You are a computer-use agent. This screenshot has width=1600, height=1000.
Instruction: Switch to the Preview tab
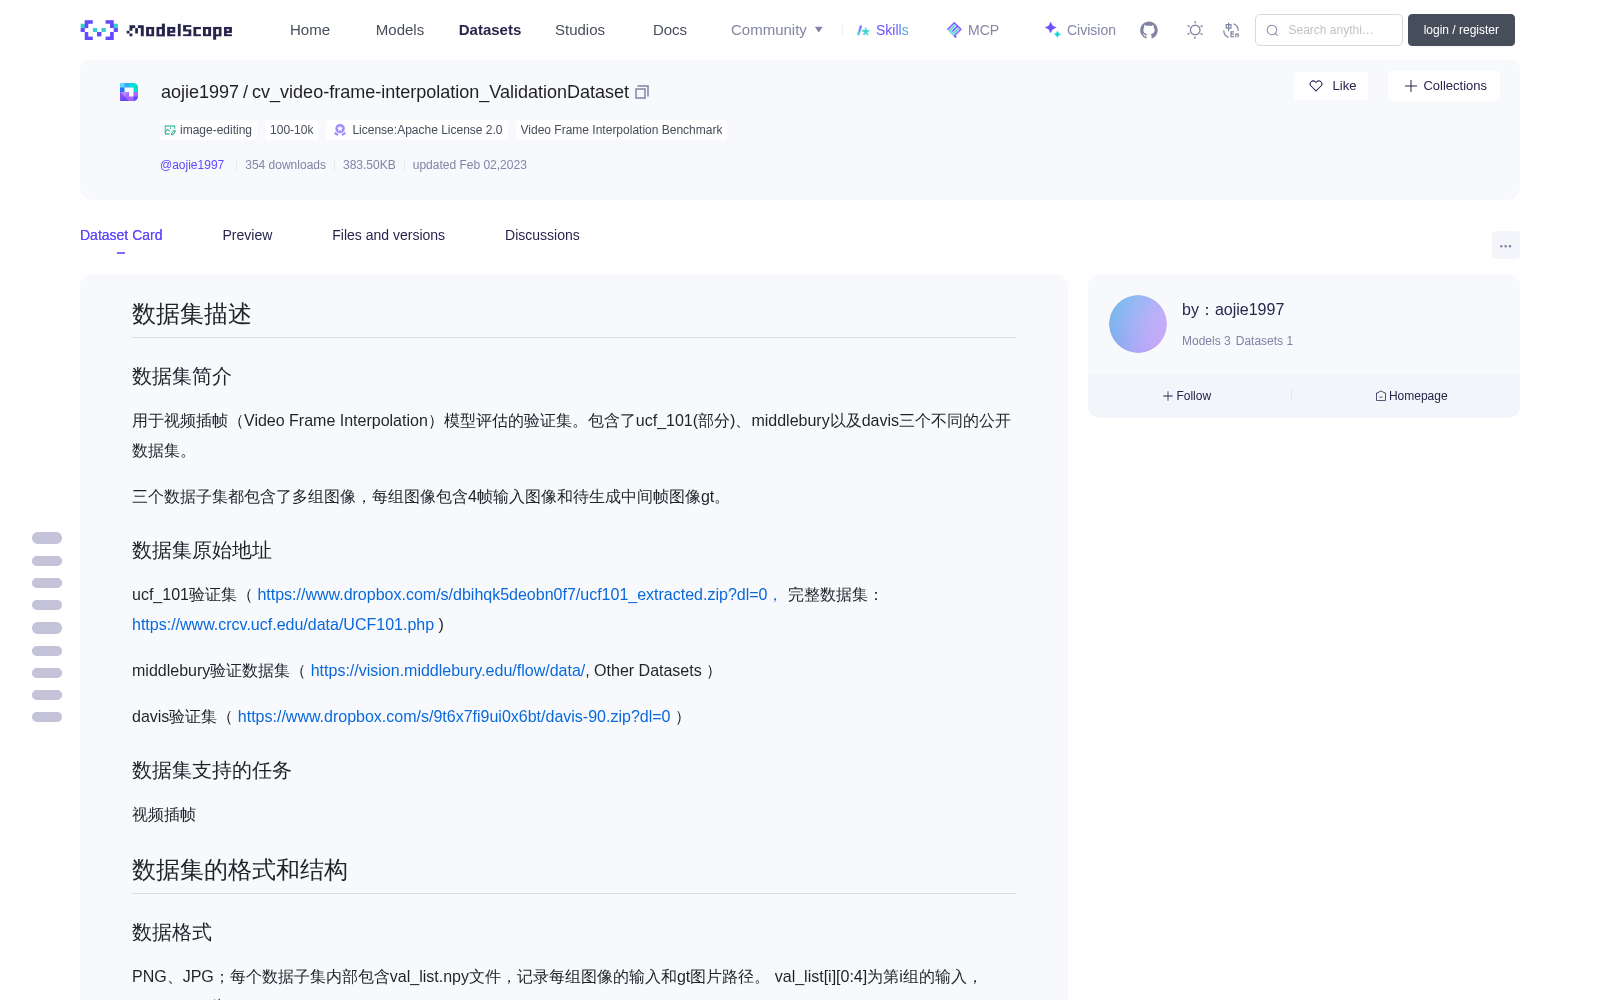point(247,235)
